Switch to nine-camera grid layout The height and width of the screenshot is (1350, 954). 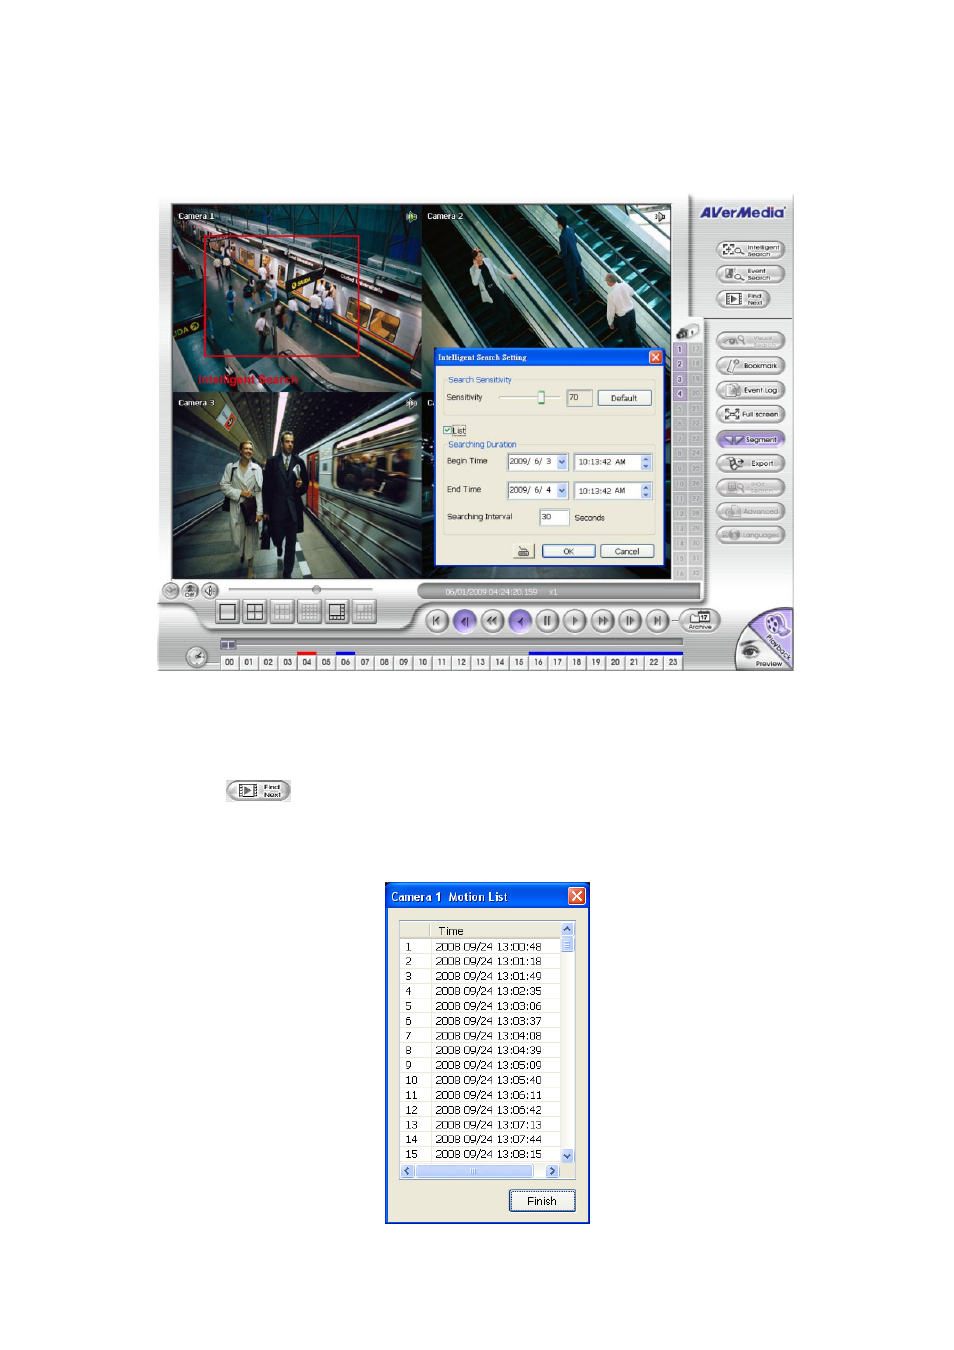282,612
